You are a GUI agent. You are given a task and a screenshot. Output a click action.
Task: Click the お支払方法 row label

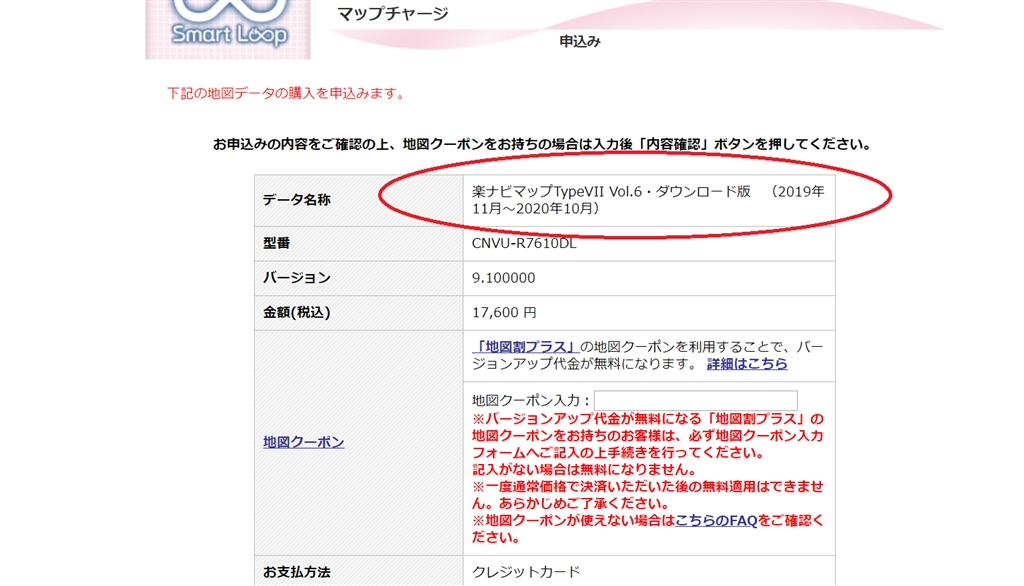pyautogui.click(x=296, y=572)
